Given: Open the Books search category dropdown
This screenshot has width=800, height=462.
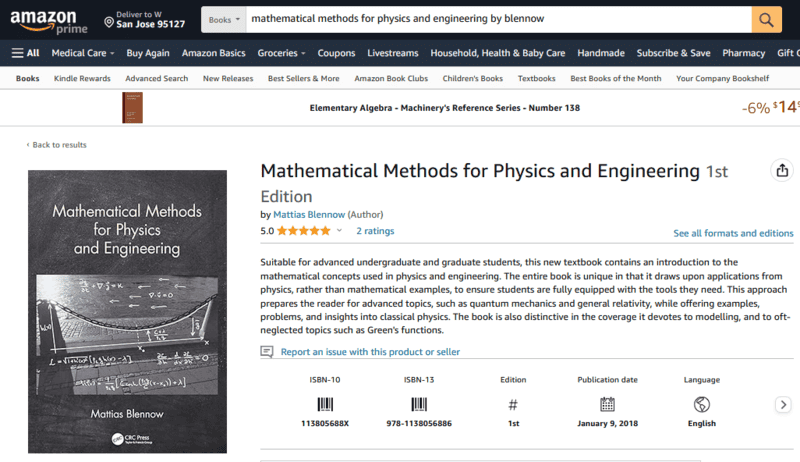Looking at the screenshot, I should (223, 19).
